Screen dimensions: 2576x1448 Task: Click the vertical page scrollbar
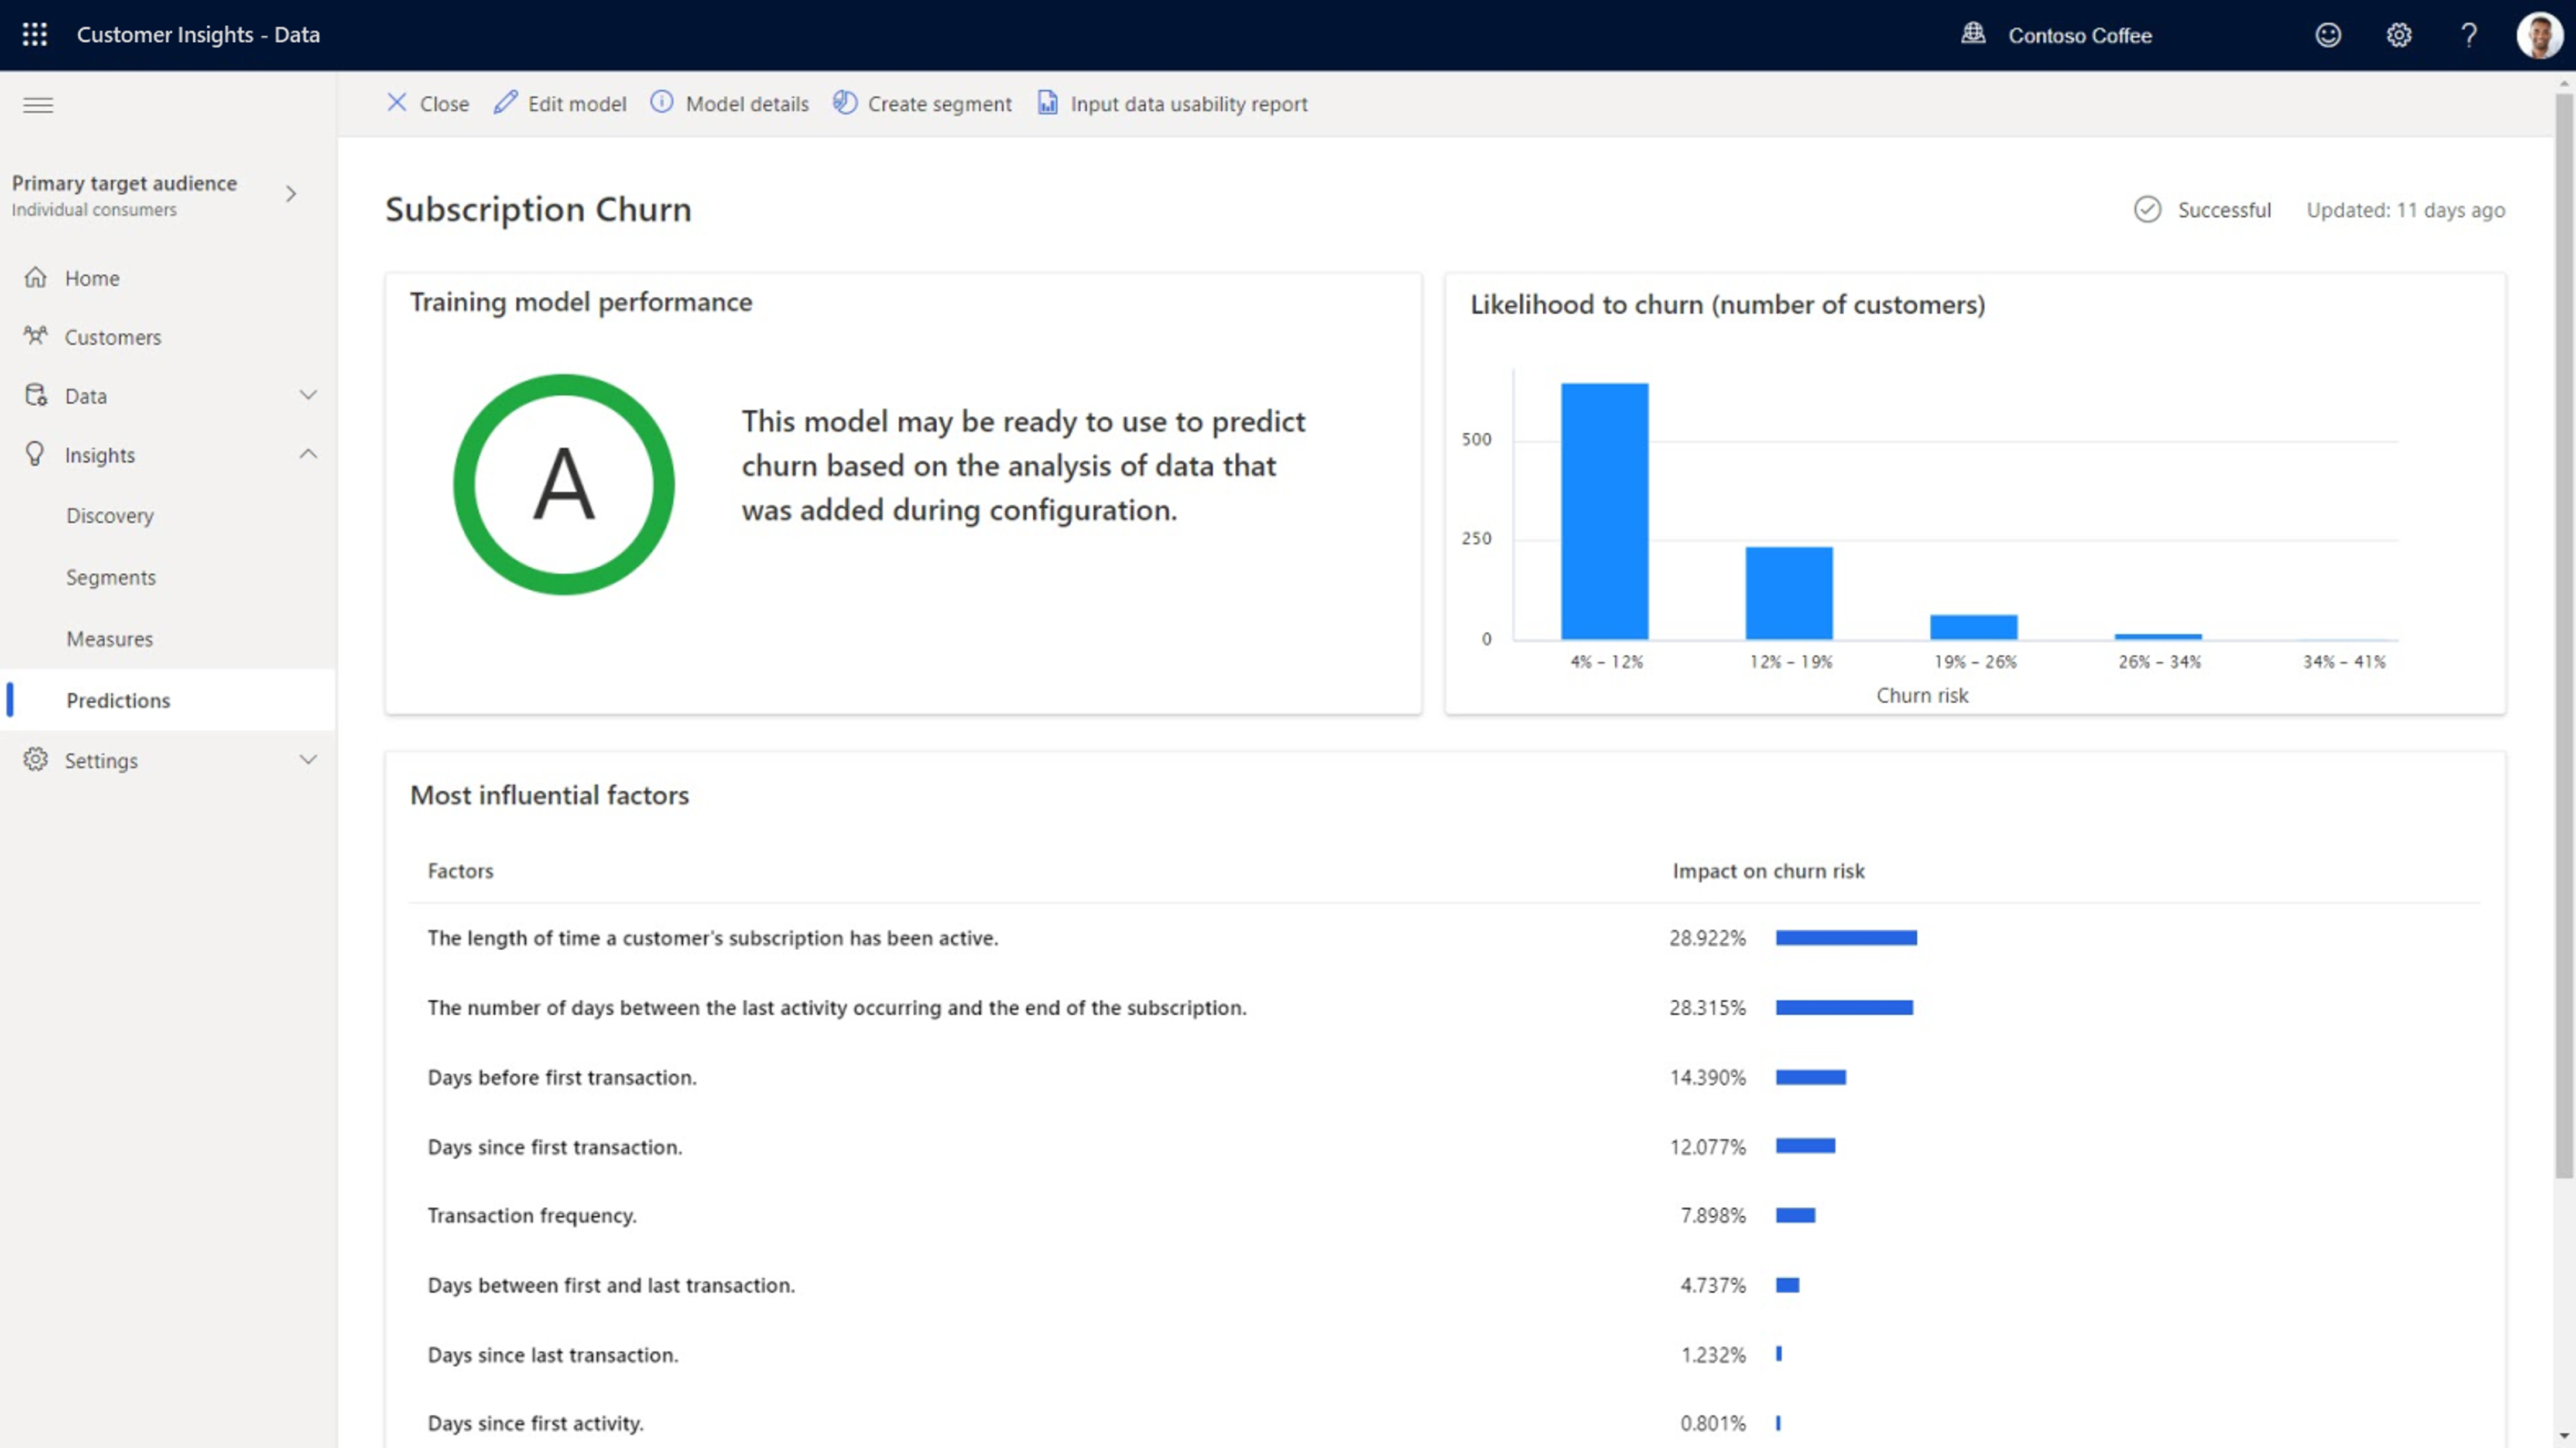tap(2564, 640)
